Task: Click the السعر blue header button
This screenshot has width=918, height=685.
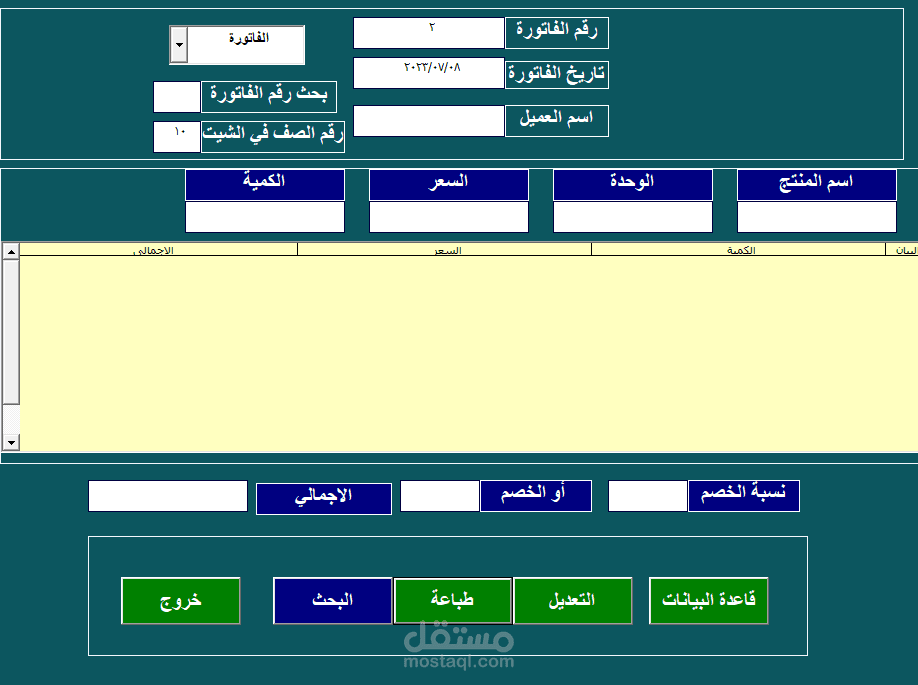Action: click(449, 185)
